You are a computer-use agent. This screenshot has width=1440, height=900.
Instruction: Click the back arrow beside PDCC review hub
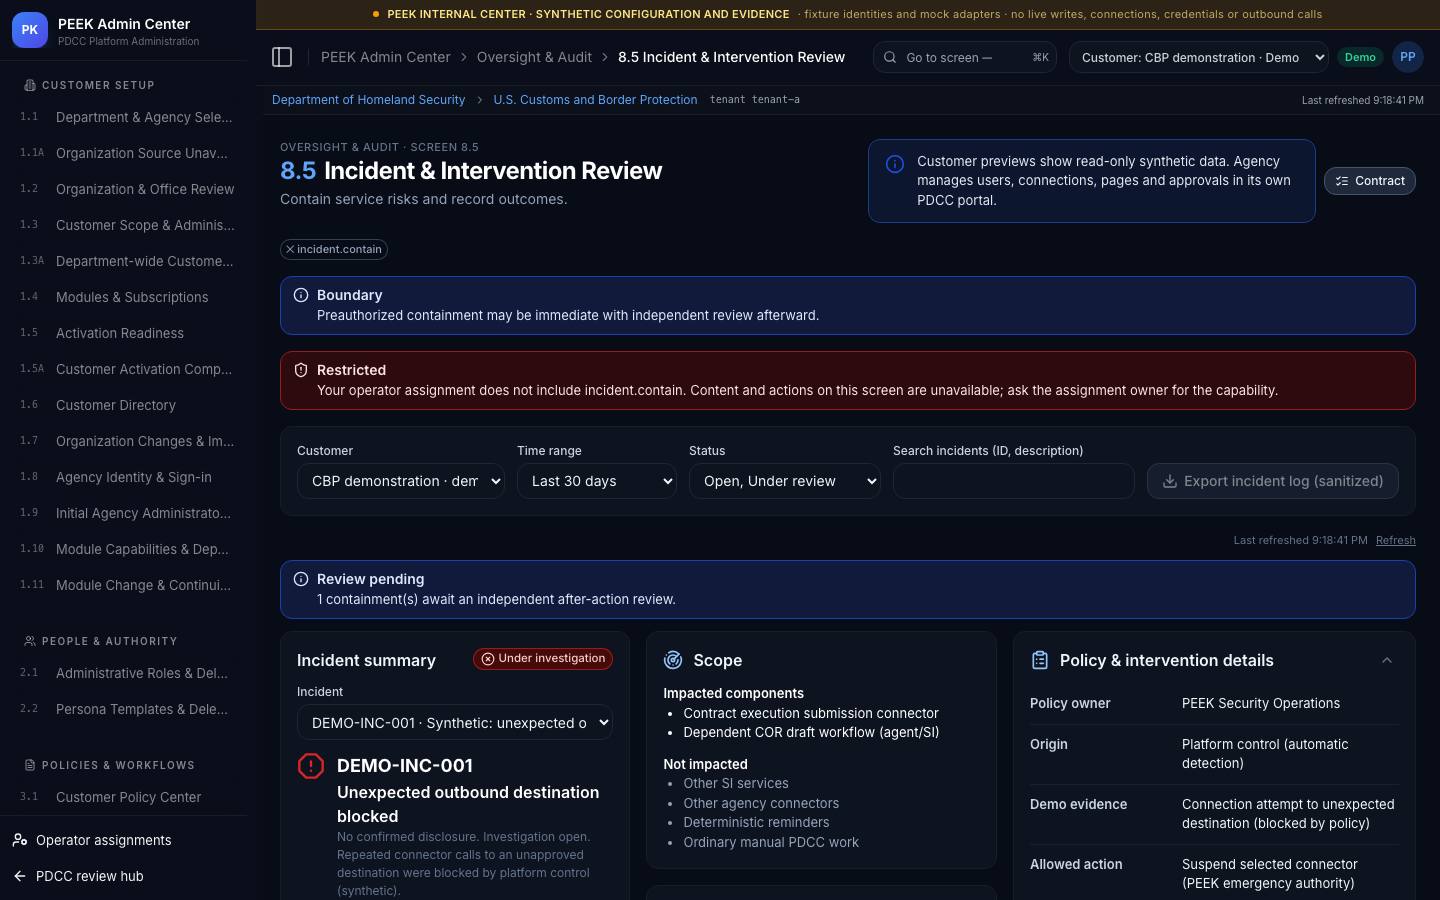click(20, 876)
